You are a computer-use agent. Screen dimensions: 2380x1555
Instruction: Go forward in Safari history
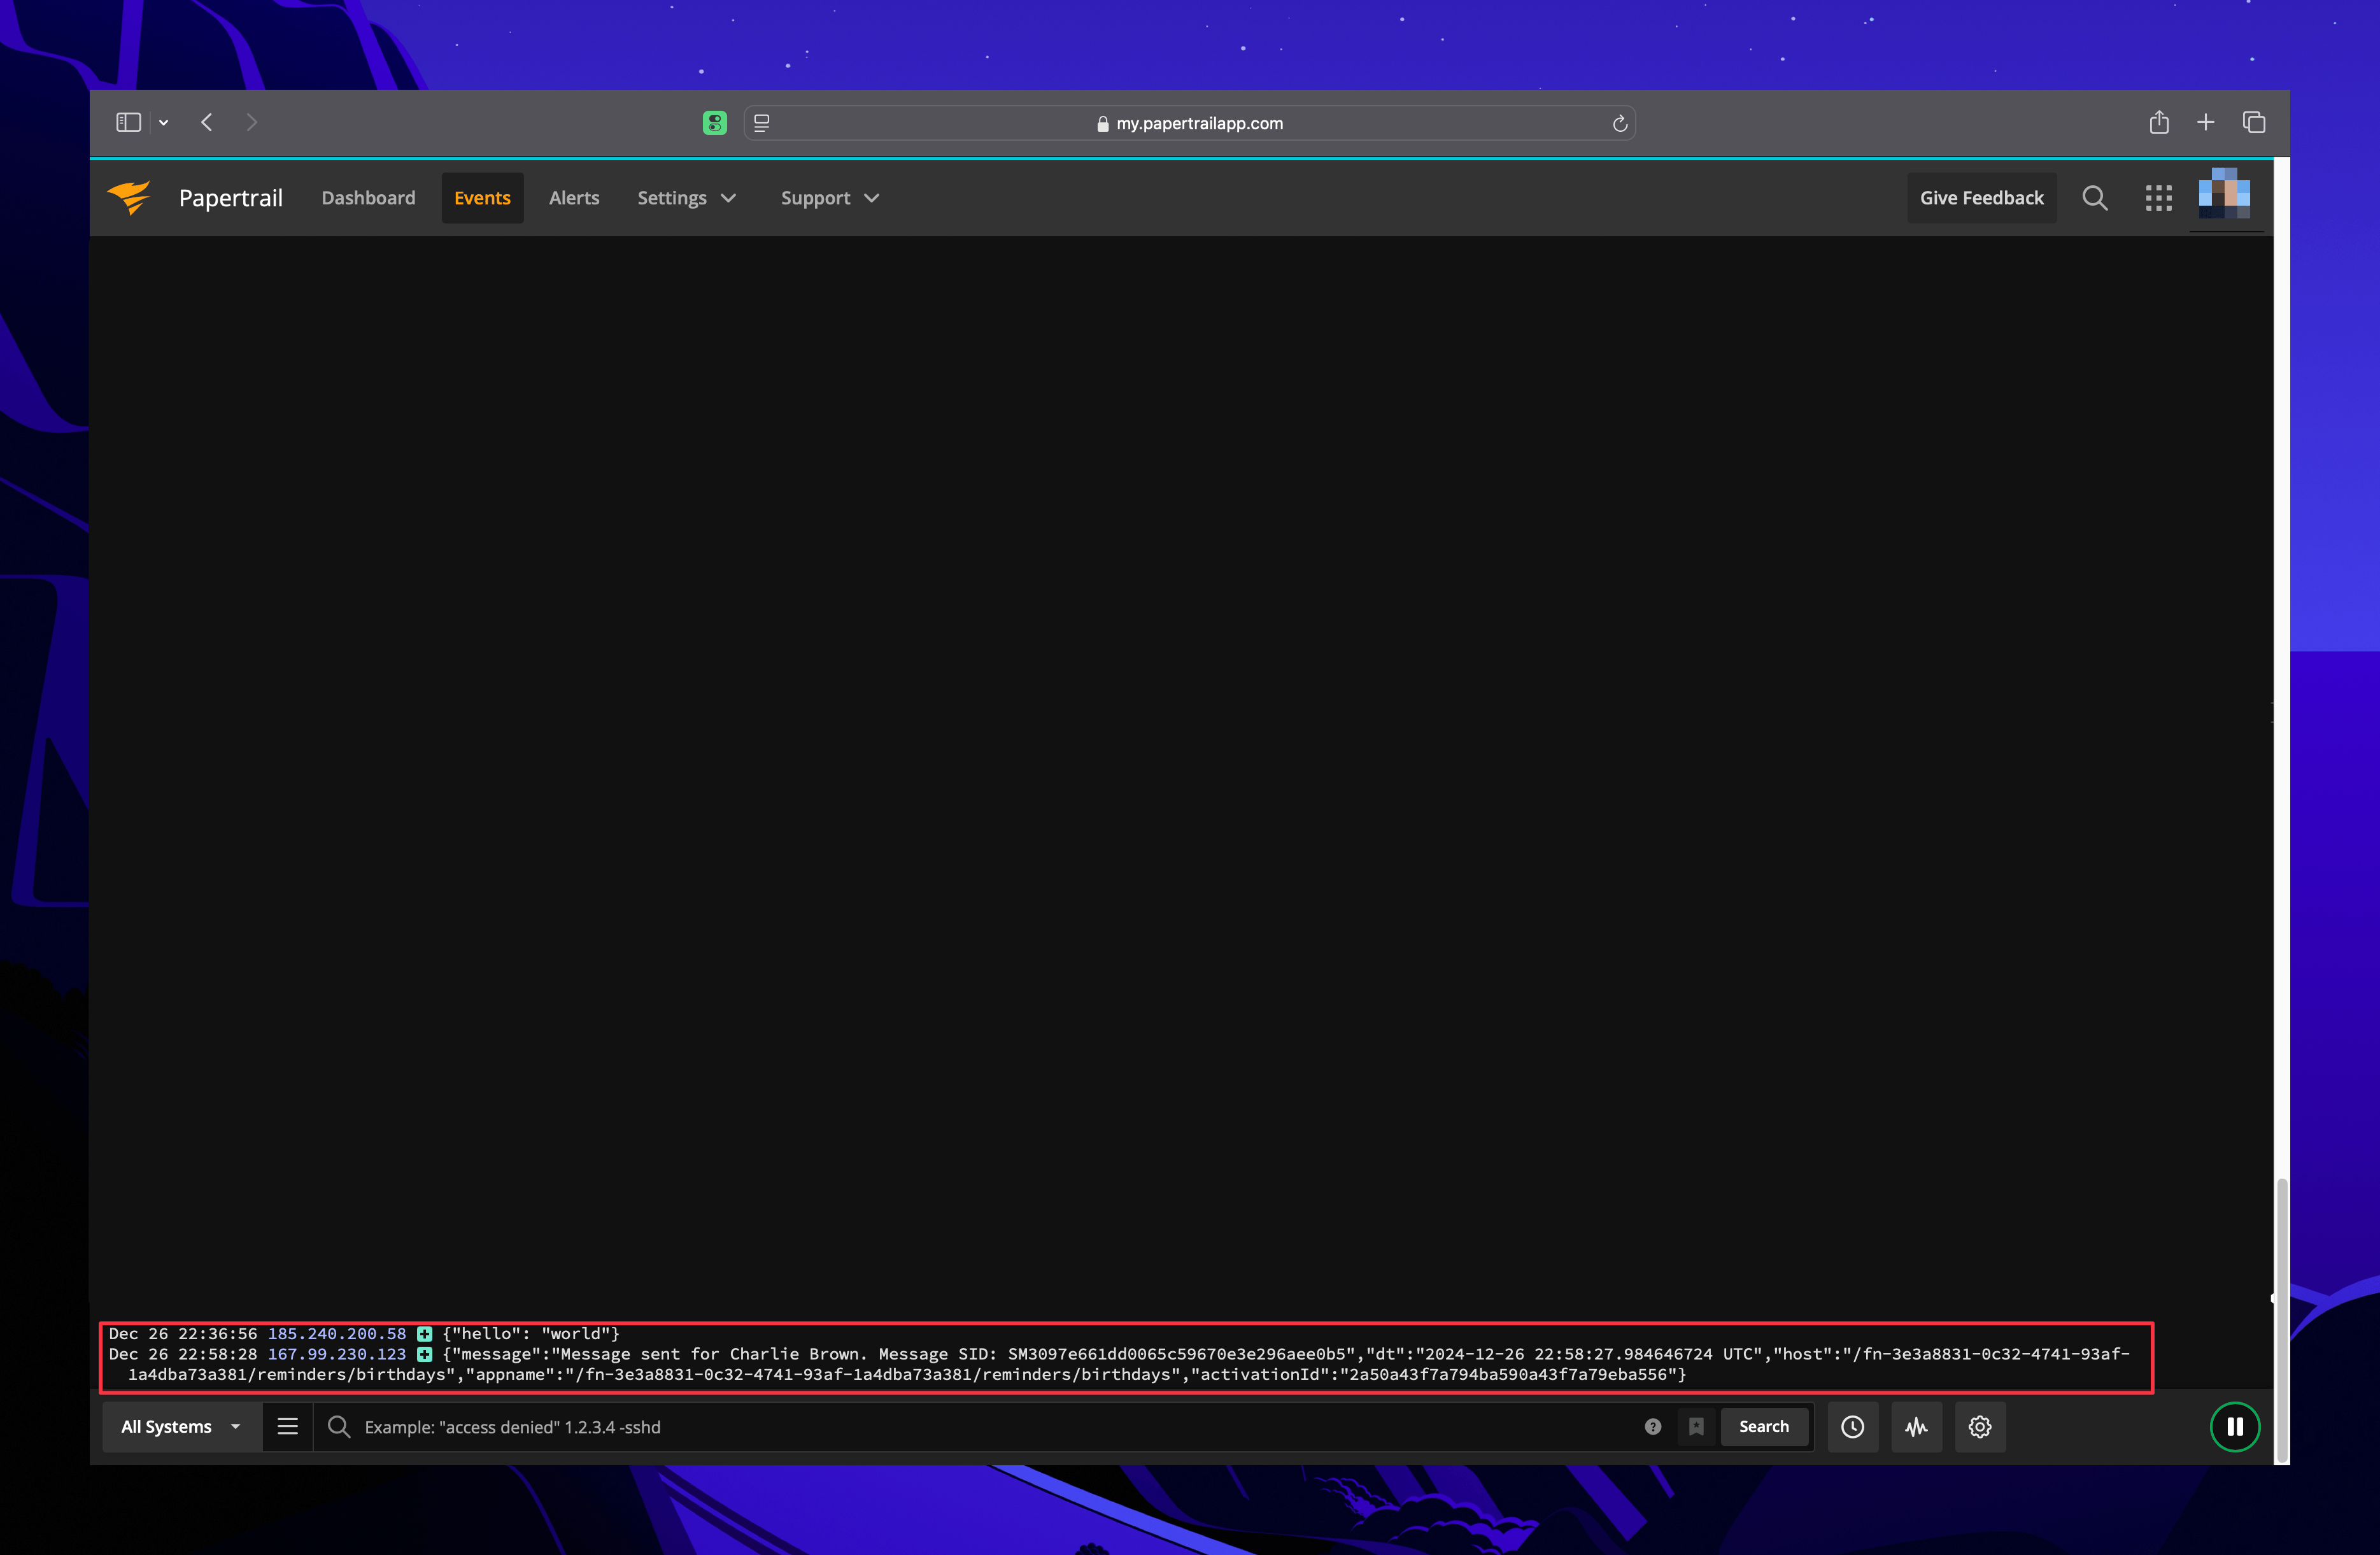pyautogui.click(x=251, y=122)
